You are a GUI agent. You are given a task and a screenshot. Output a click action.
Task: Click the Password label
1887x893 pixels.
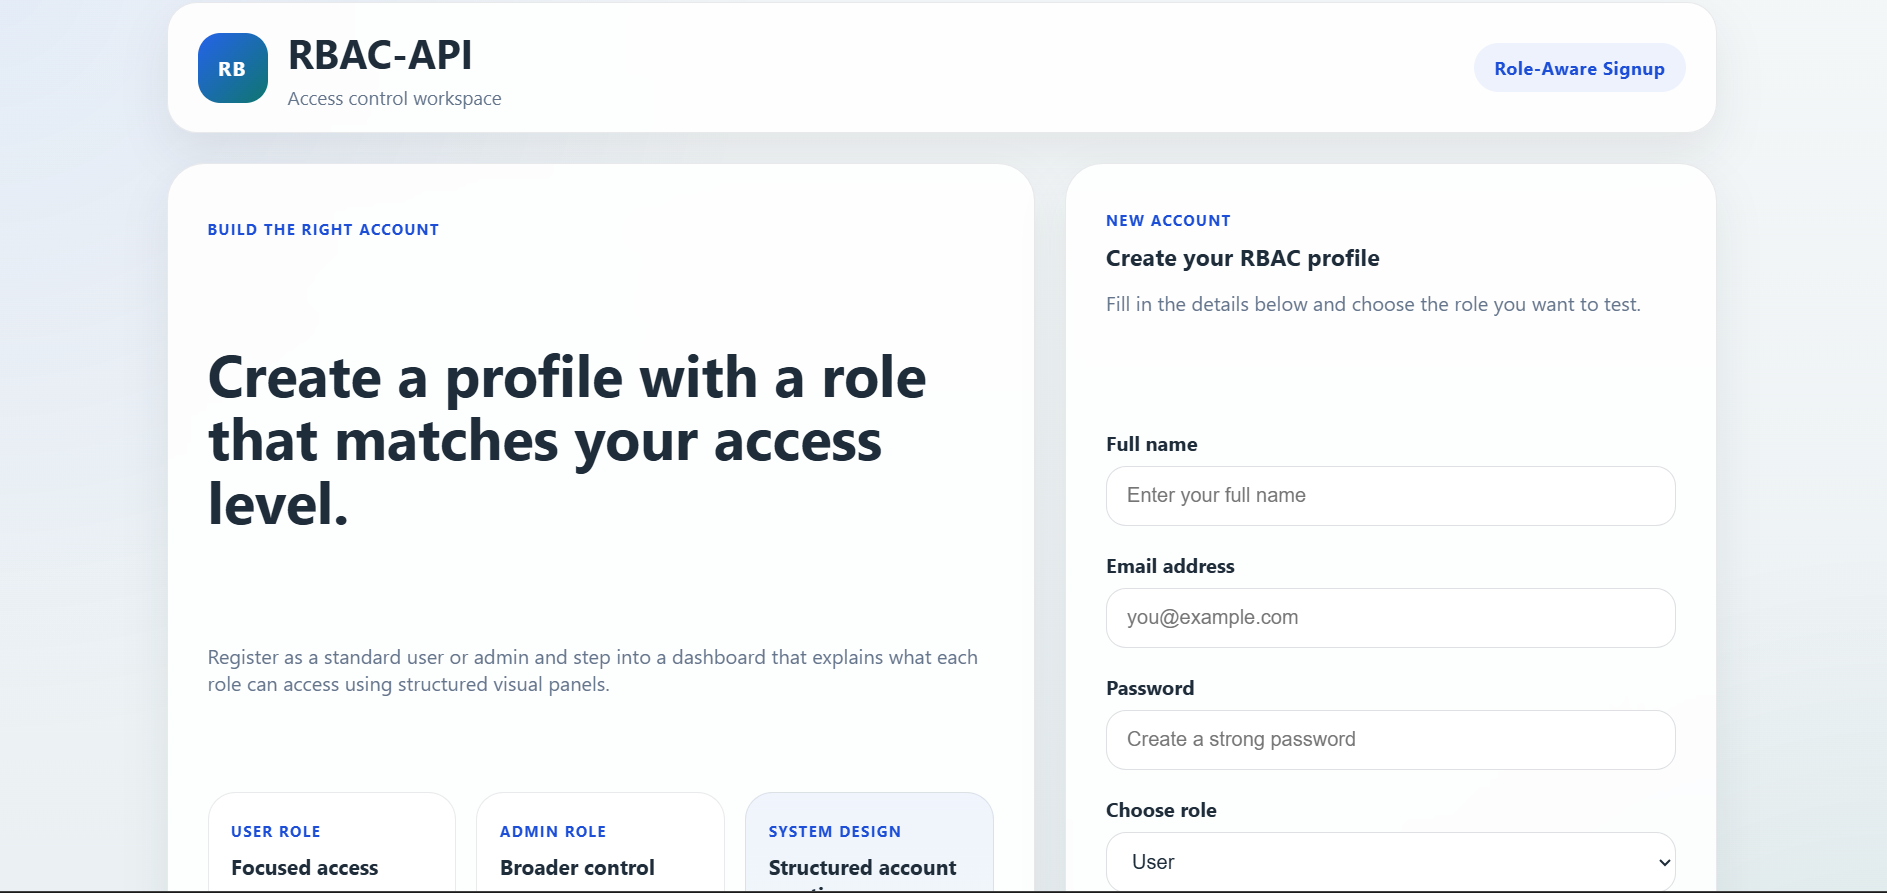[x=1149, y=688]
